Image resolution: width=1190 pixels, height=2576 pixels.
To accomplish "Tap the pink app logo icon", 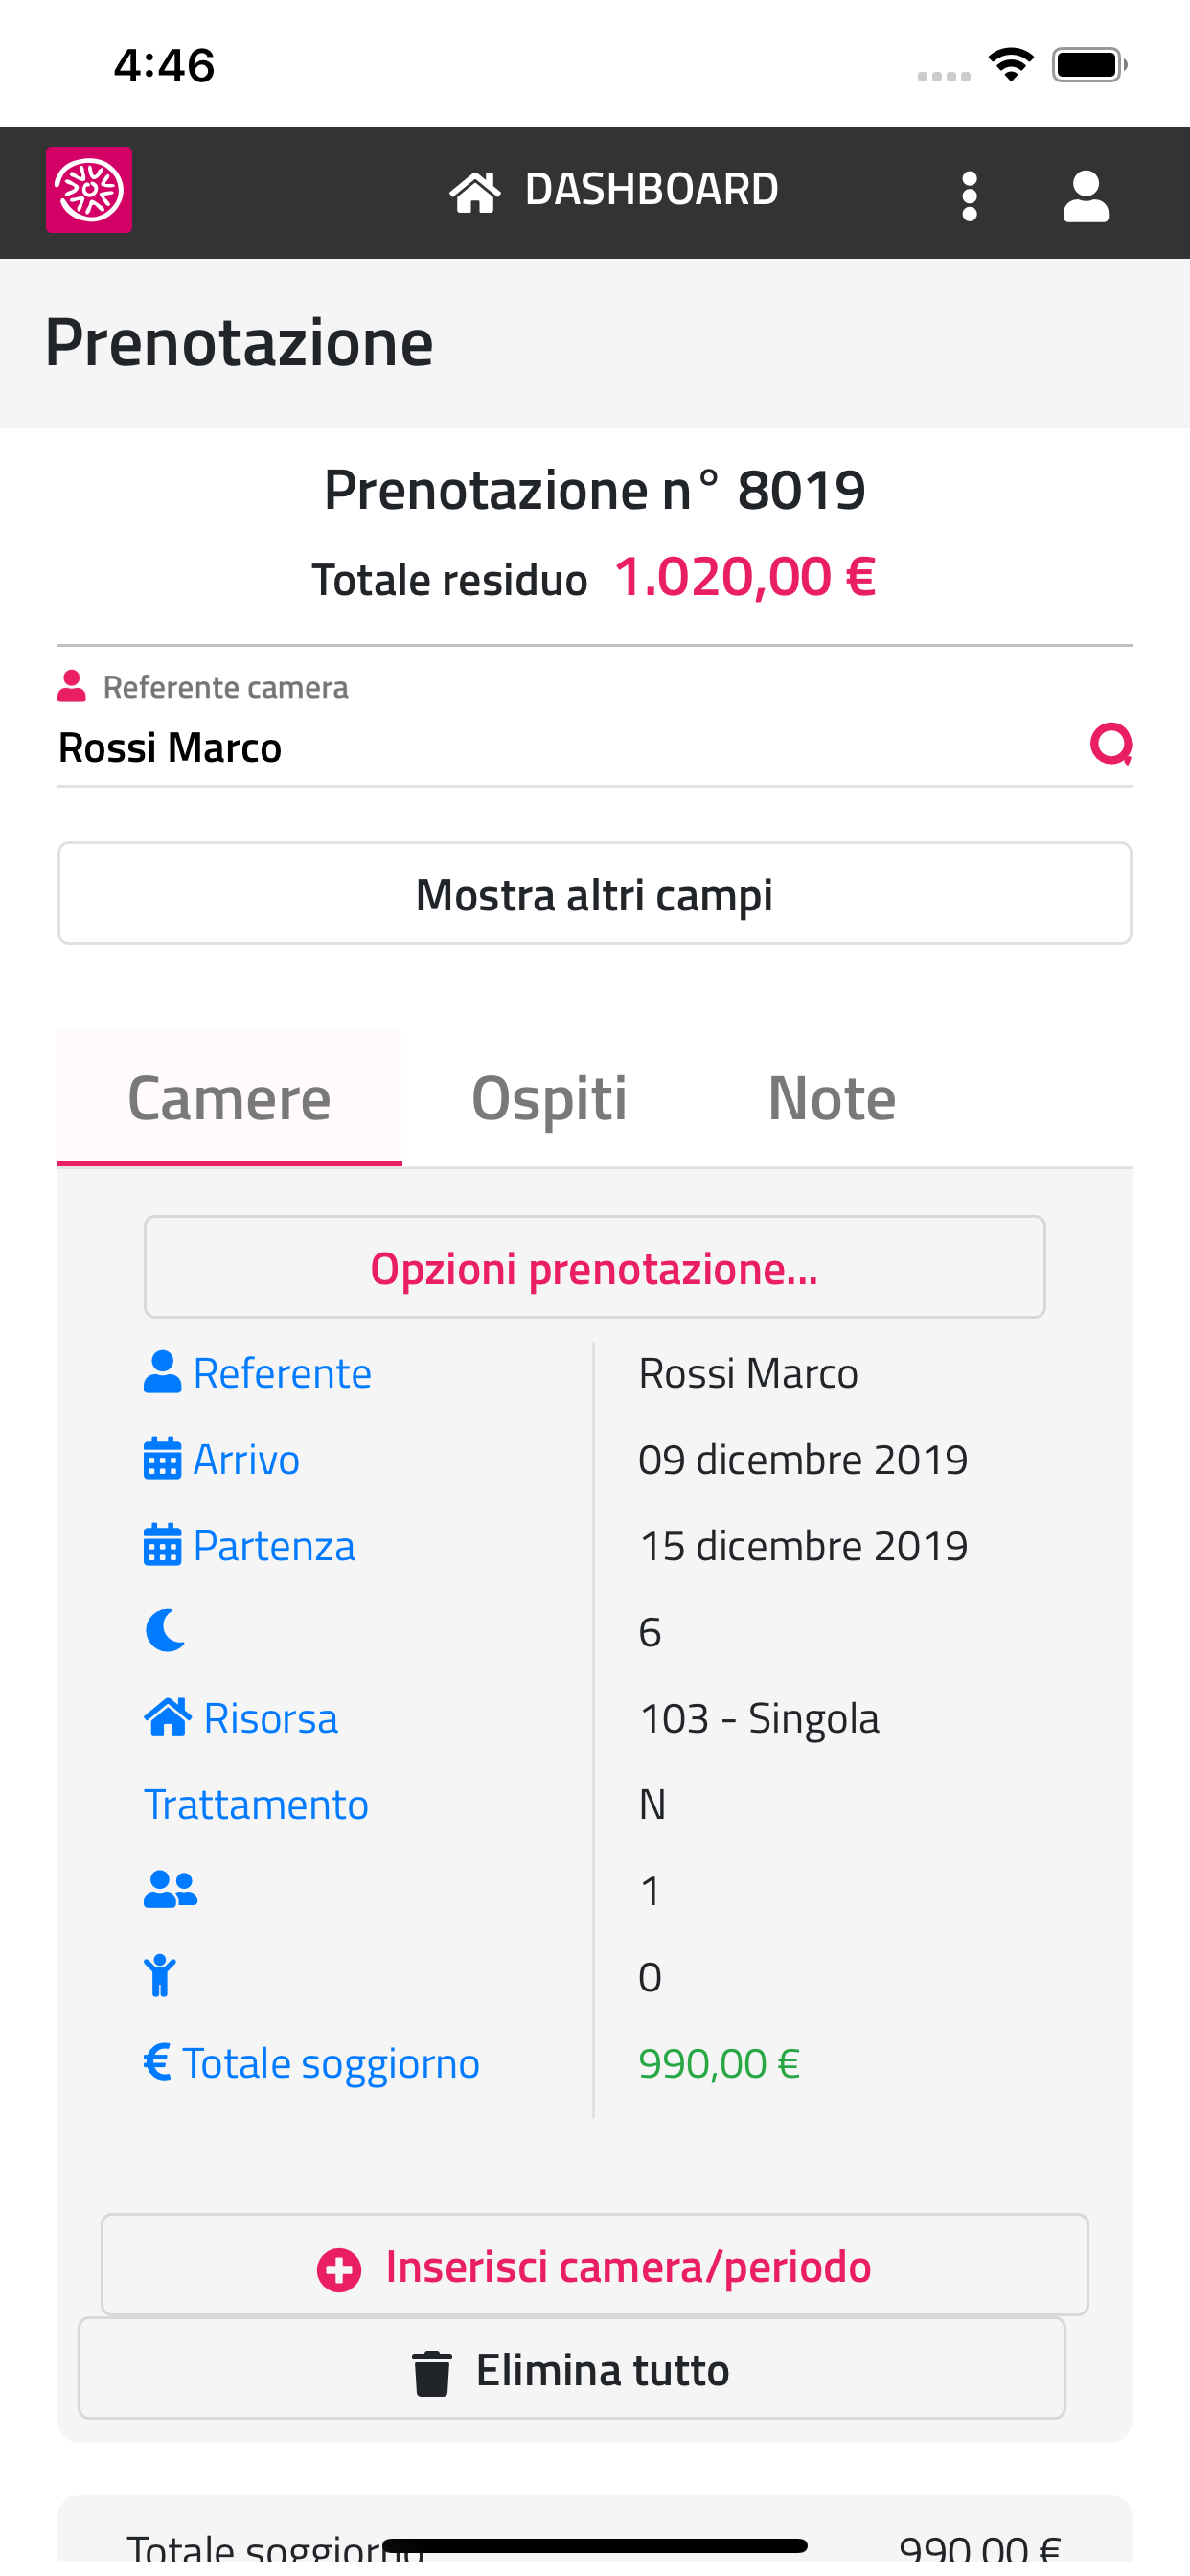I will (x=89, y=190).
